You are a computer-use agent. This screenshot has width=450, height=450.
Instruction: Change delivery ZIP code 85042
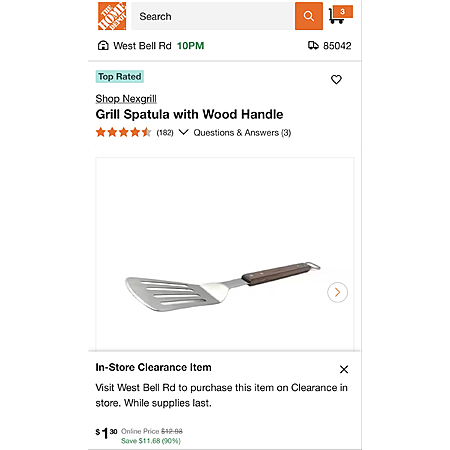point(337,46)
